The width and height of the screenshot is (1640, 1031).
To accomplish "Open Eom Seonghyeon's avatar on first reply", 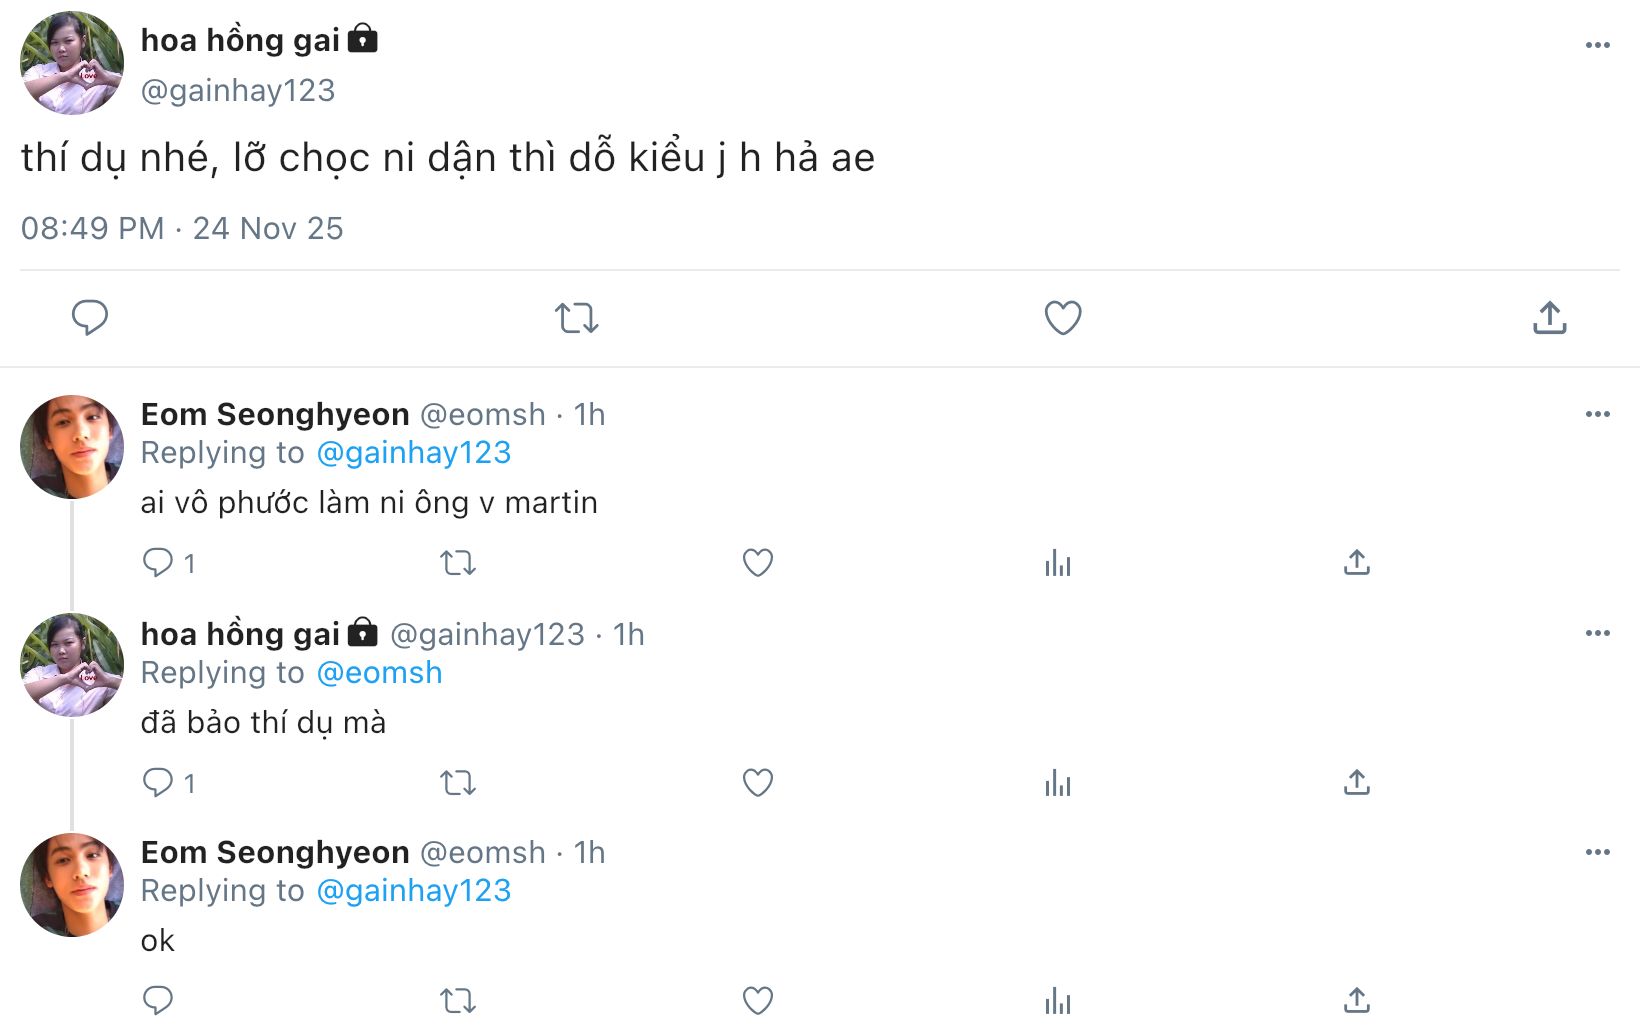I will (x=72, y=447).
